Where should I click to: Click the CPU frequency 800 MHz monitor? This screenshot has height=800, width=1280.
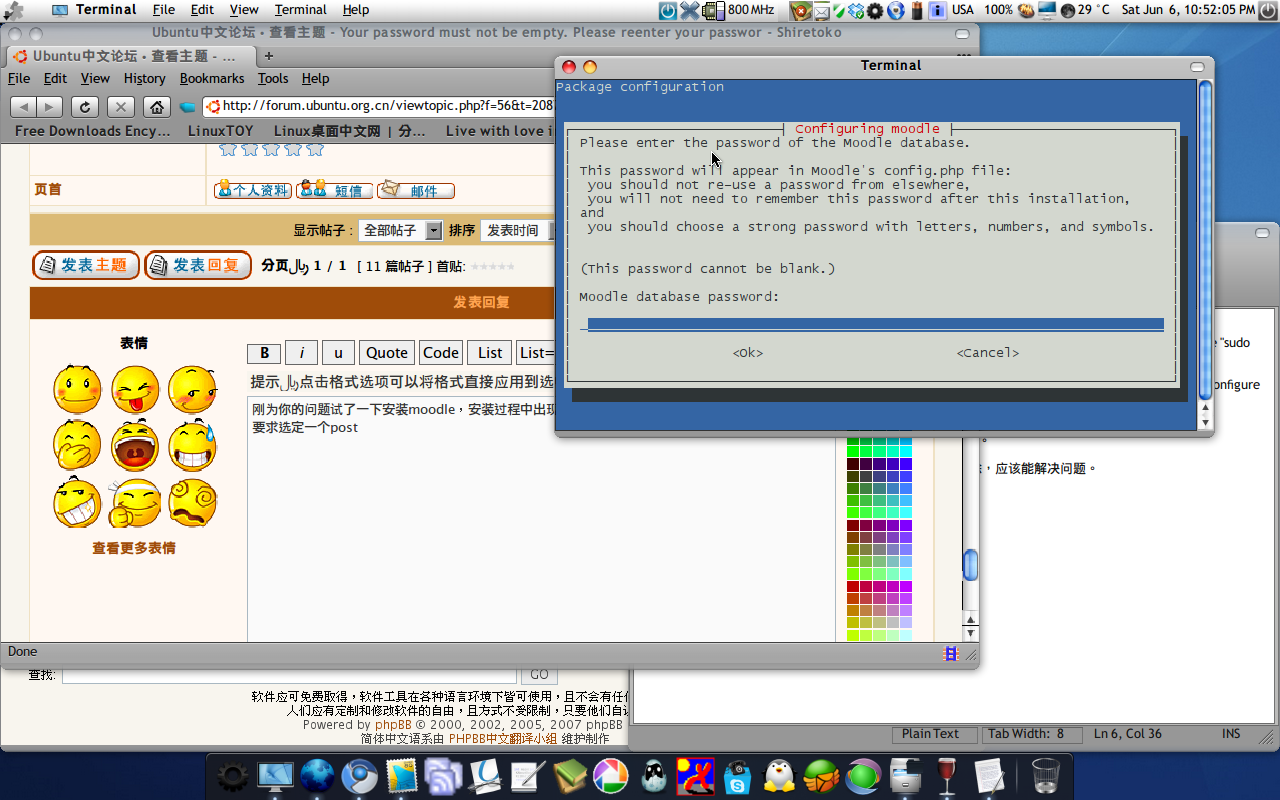(x=739, y=10)
